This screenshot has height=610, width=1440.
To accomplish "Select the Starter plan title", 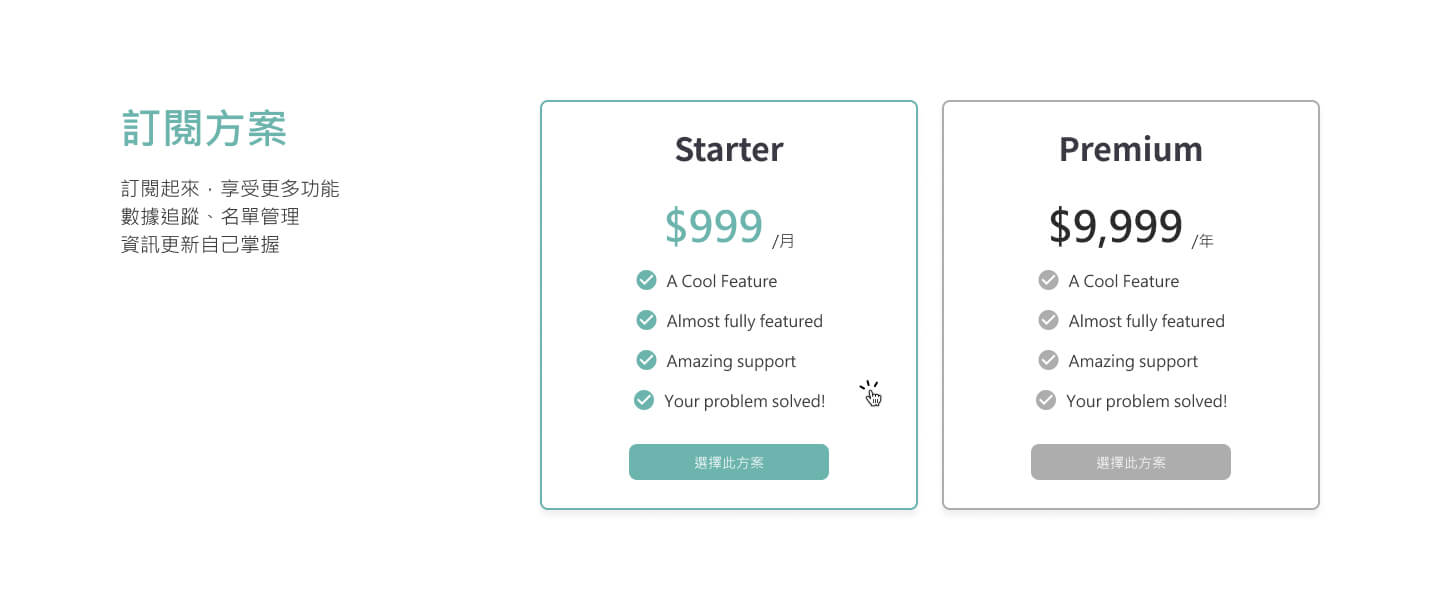I will [729, 149].
